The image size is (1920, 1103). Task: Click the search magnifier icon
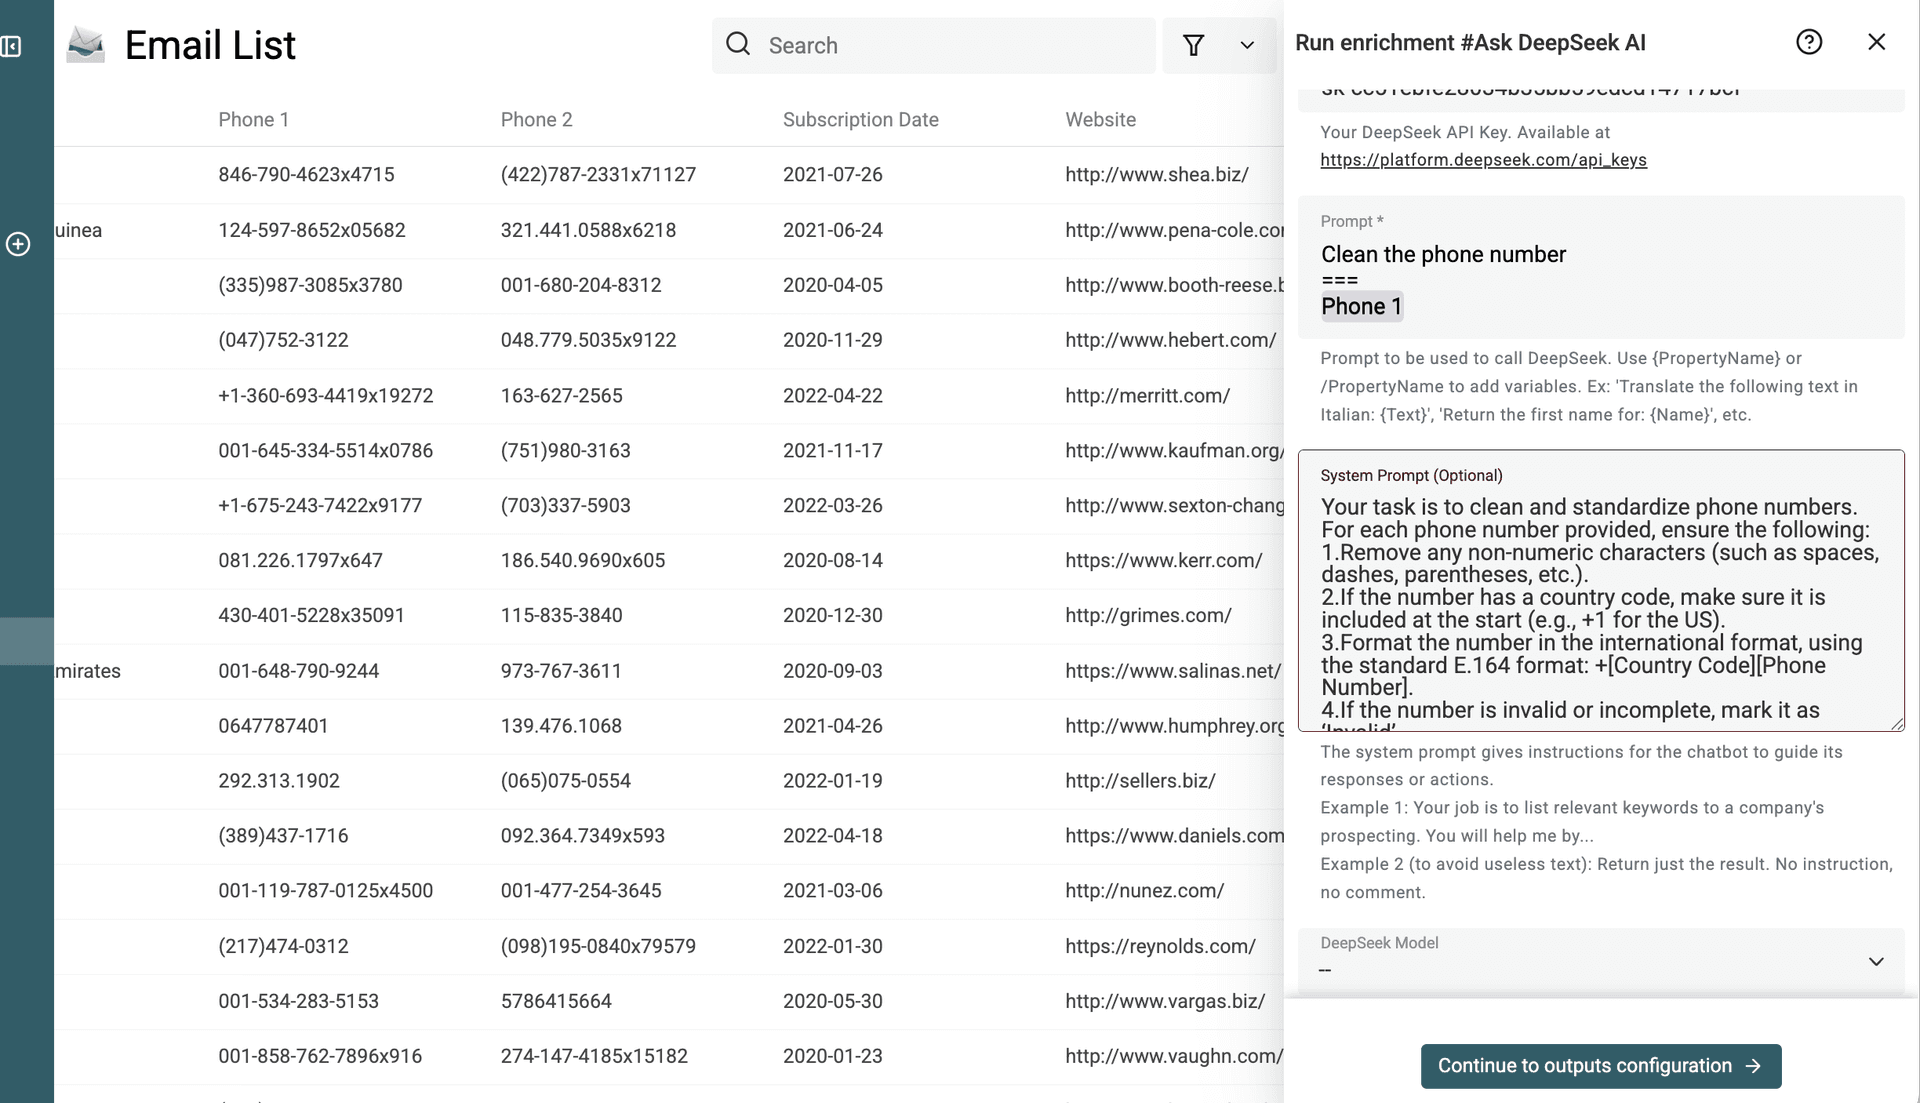pos(738,44)
